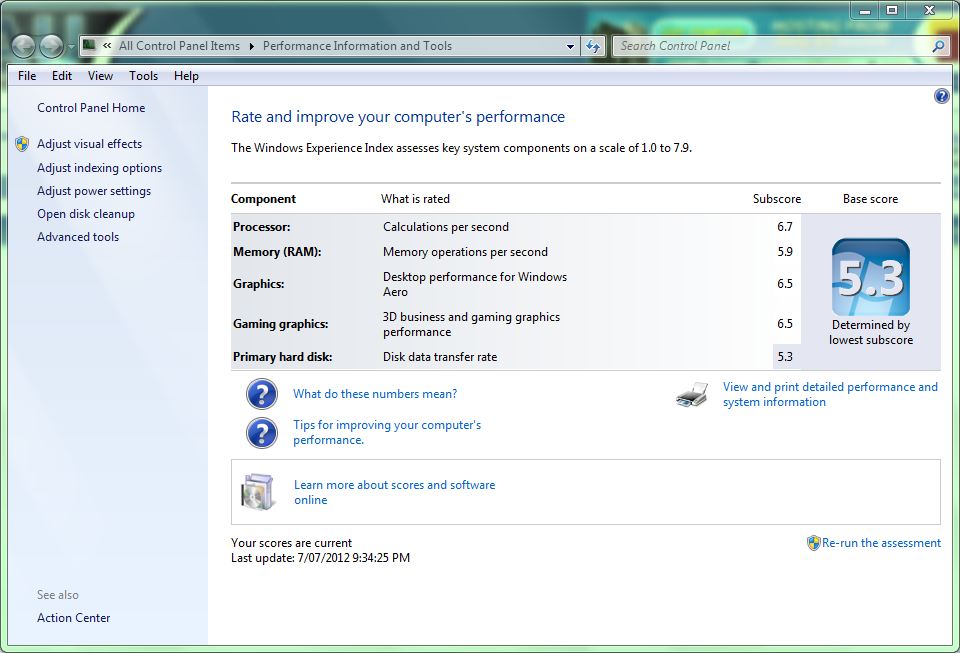
Task: Open Adjust indexing options
Action: [x=99, y=168]
